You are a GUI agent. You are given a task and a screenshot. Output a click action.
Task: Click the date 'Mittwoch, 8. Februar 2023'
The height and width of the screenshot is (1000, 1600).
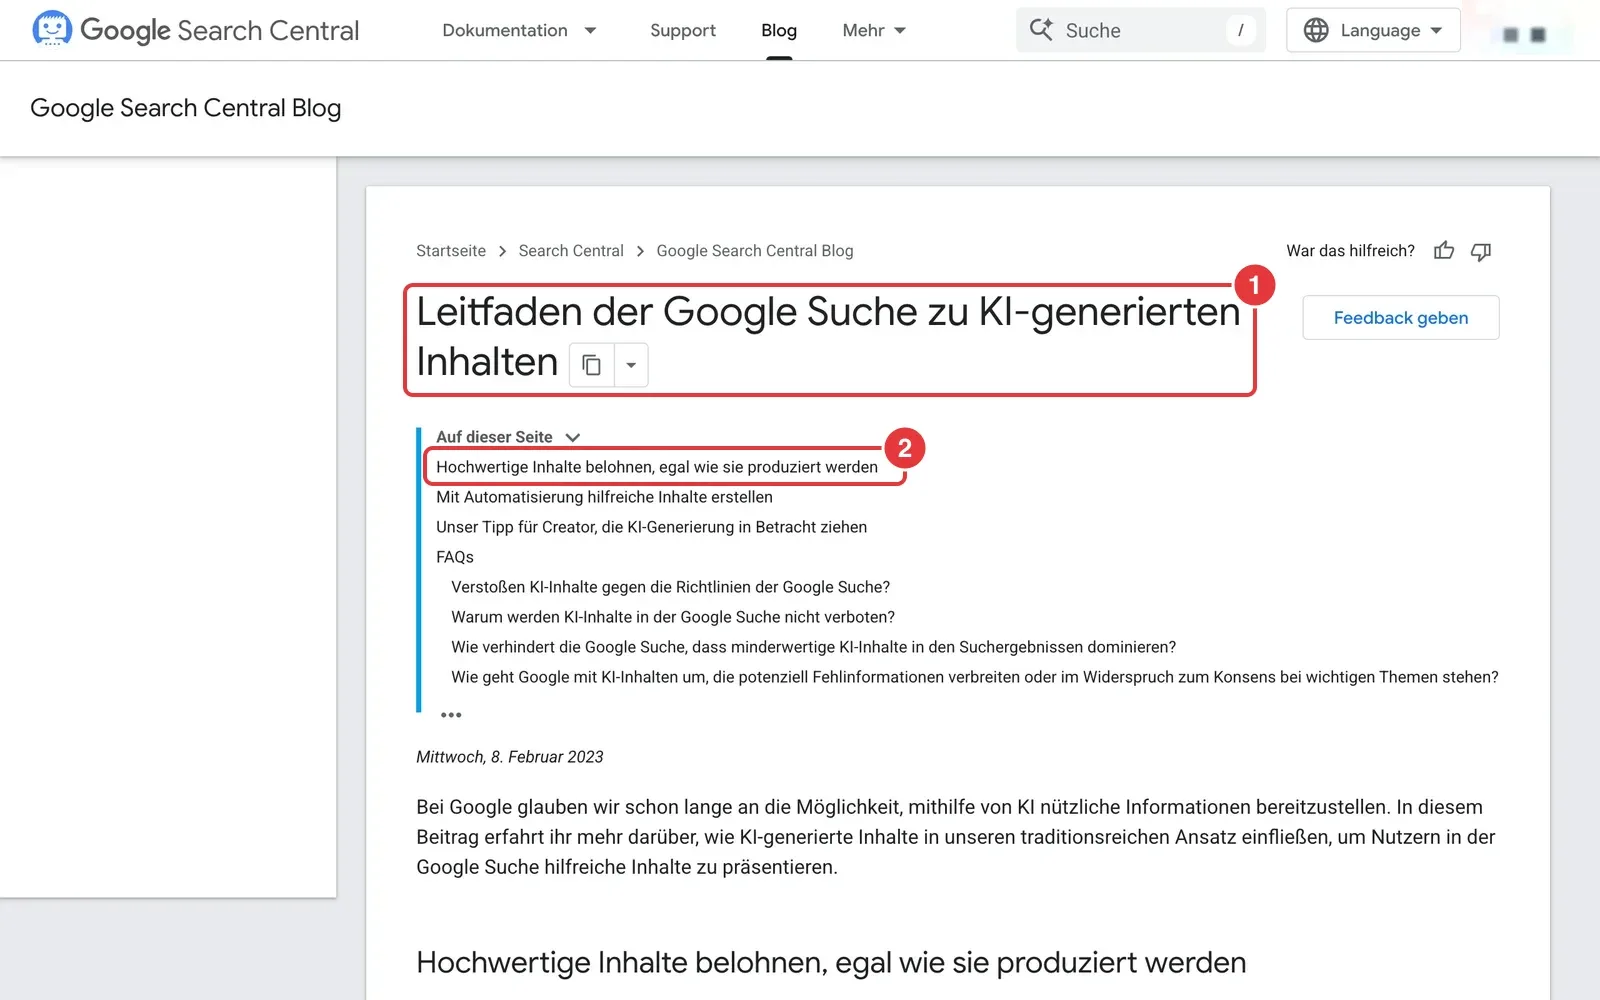[x=510, y=757]
